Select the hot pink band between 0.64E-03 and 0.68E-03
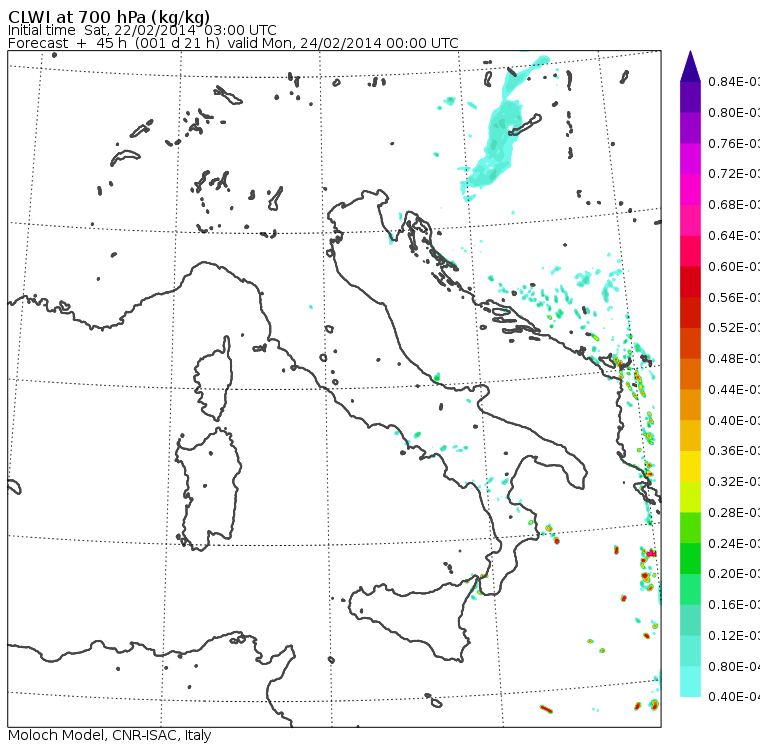The image size is (760, 749). pyautogui.click(x=690, y=220)
